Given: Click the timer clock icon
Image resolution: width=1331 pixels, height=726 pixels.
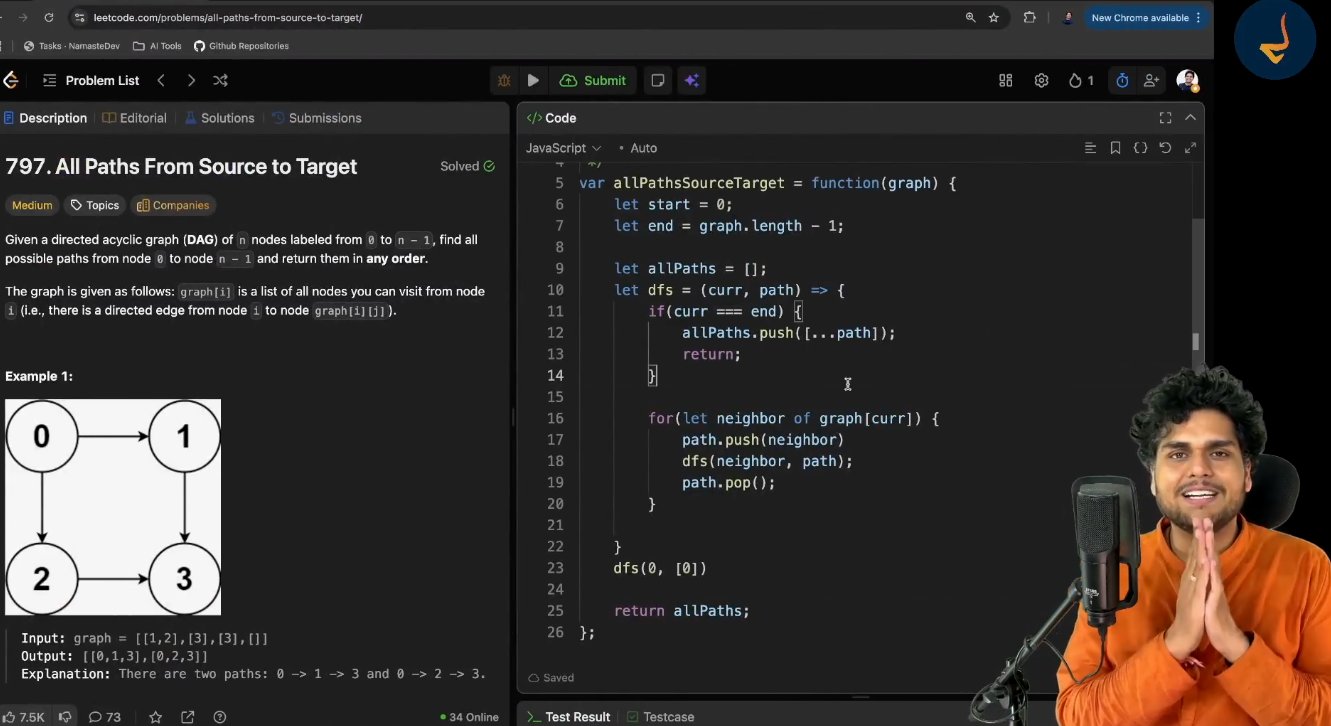Looking at the screenshot, I should click(1122, 81).
